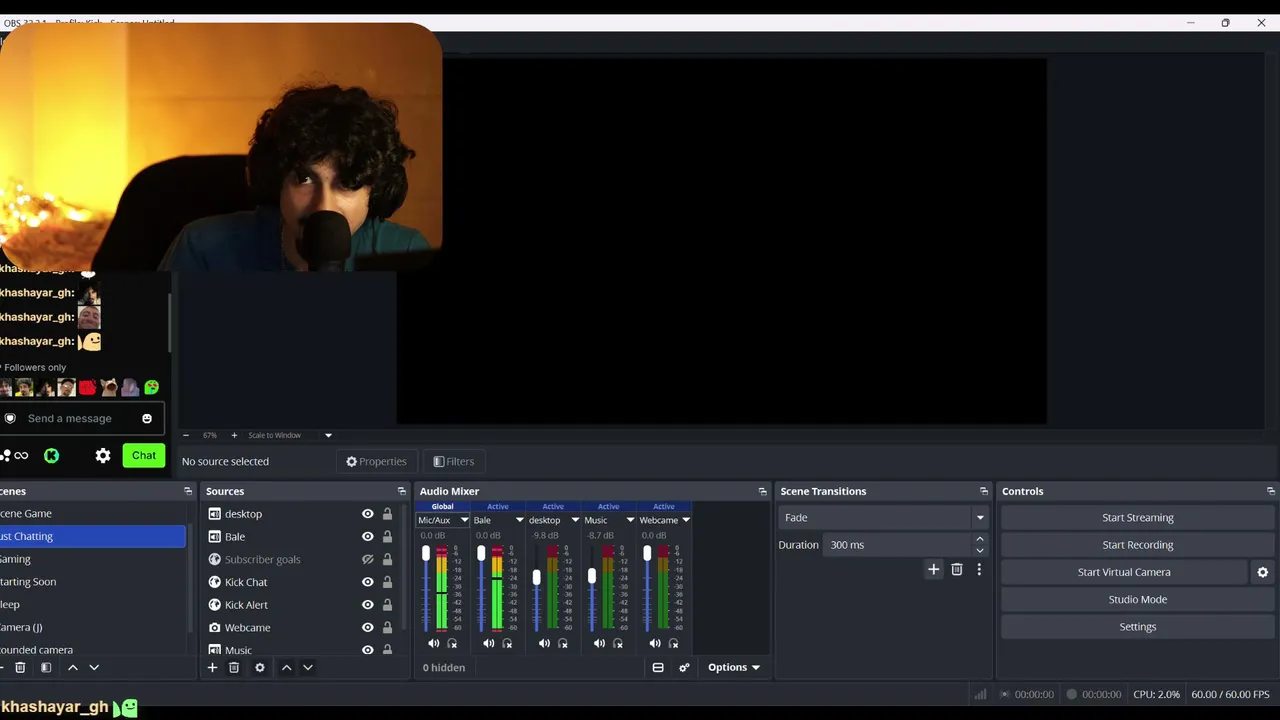1280x720 pixels.
Task: Click the Music volume slider handle
Action: coord(592,576)
